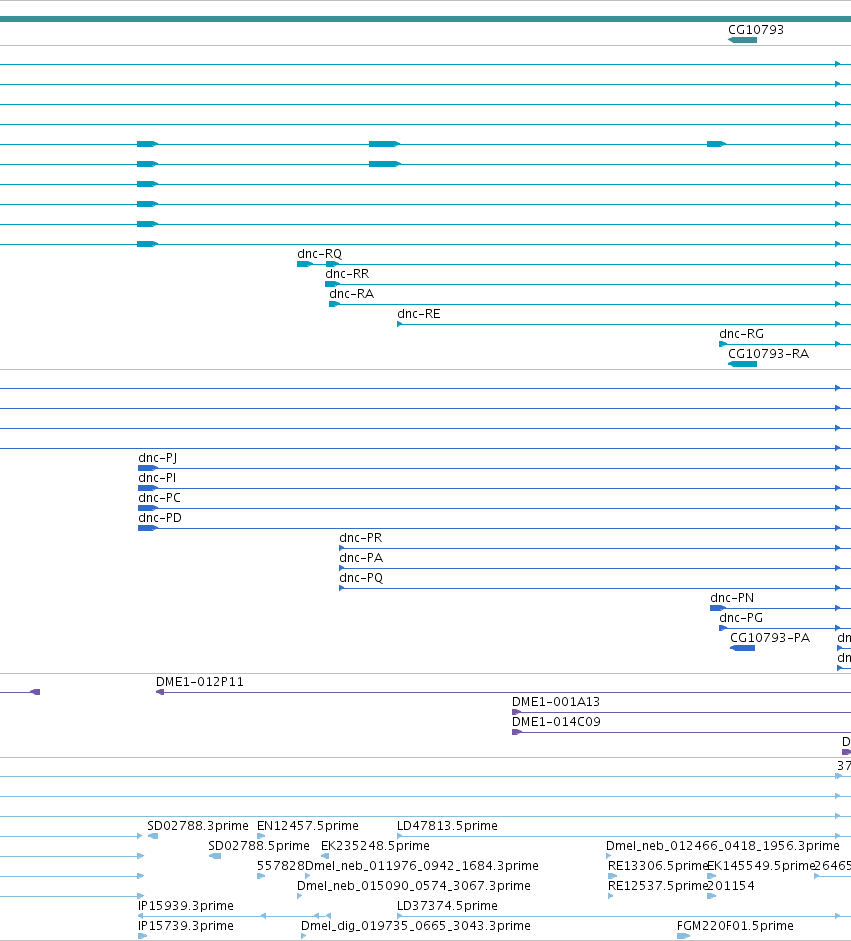Image resolution: width=851 pixels, height=941 pixels.
Task: Select the EK235248.5prime EST label
Action: point(375,846)
